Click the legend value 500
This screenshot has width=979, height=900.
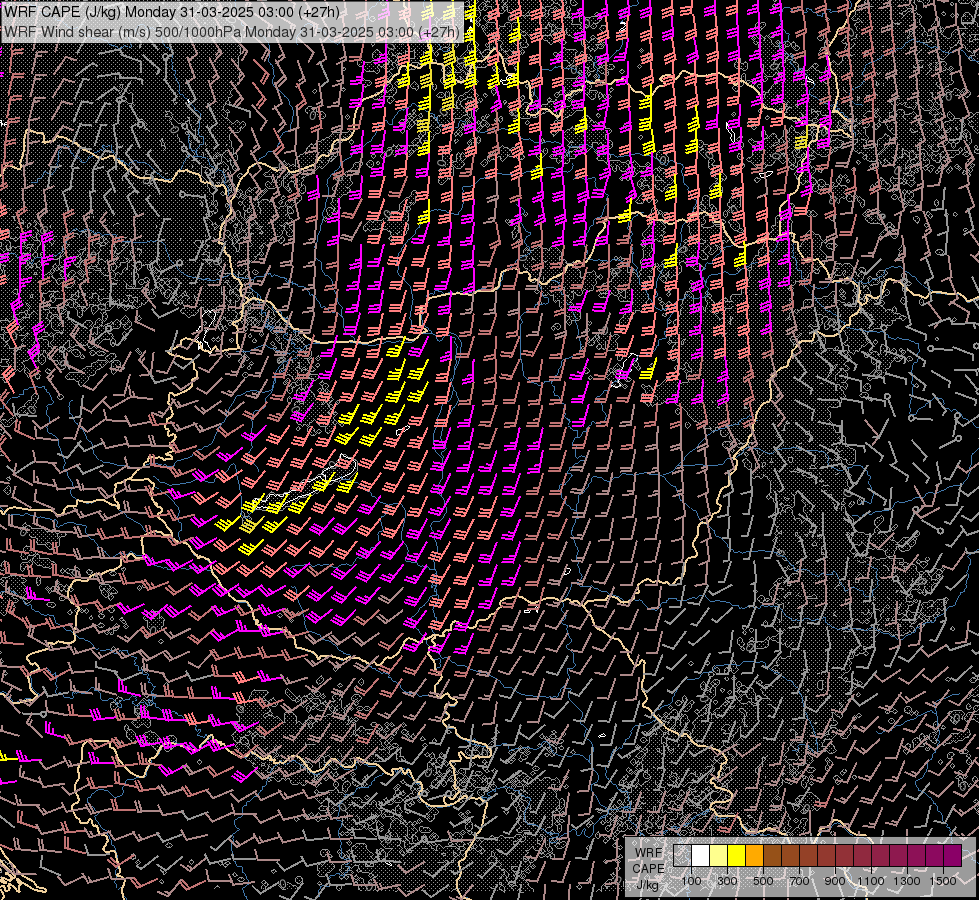pyautogui.click(x=763, y=881)
